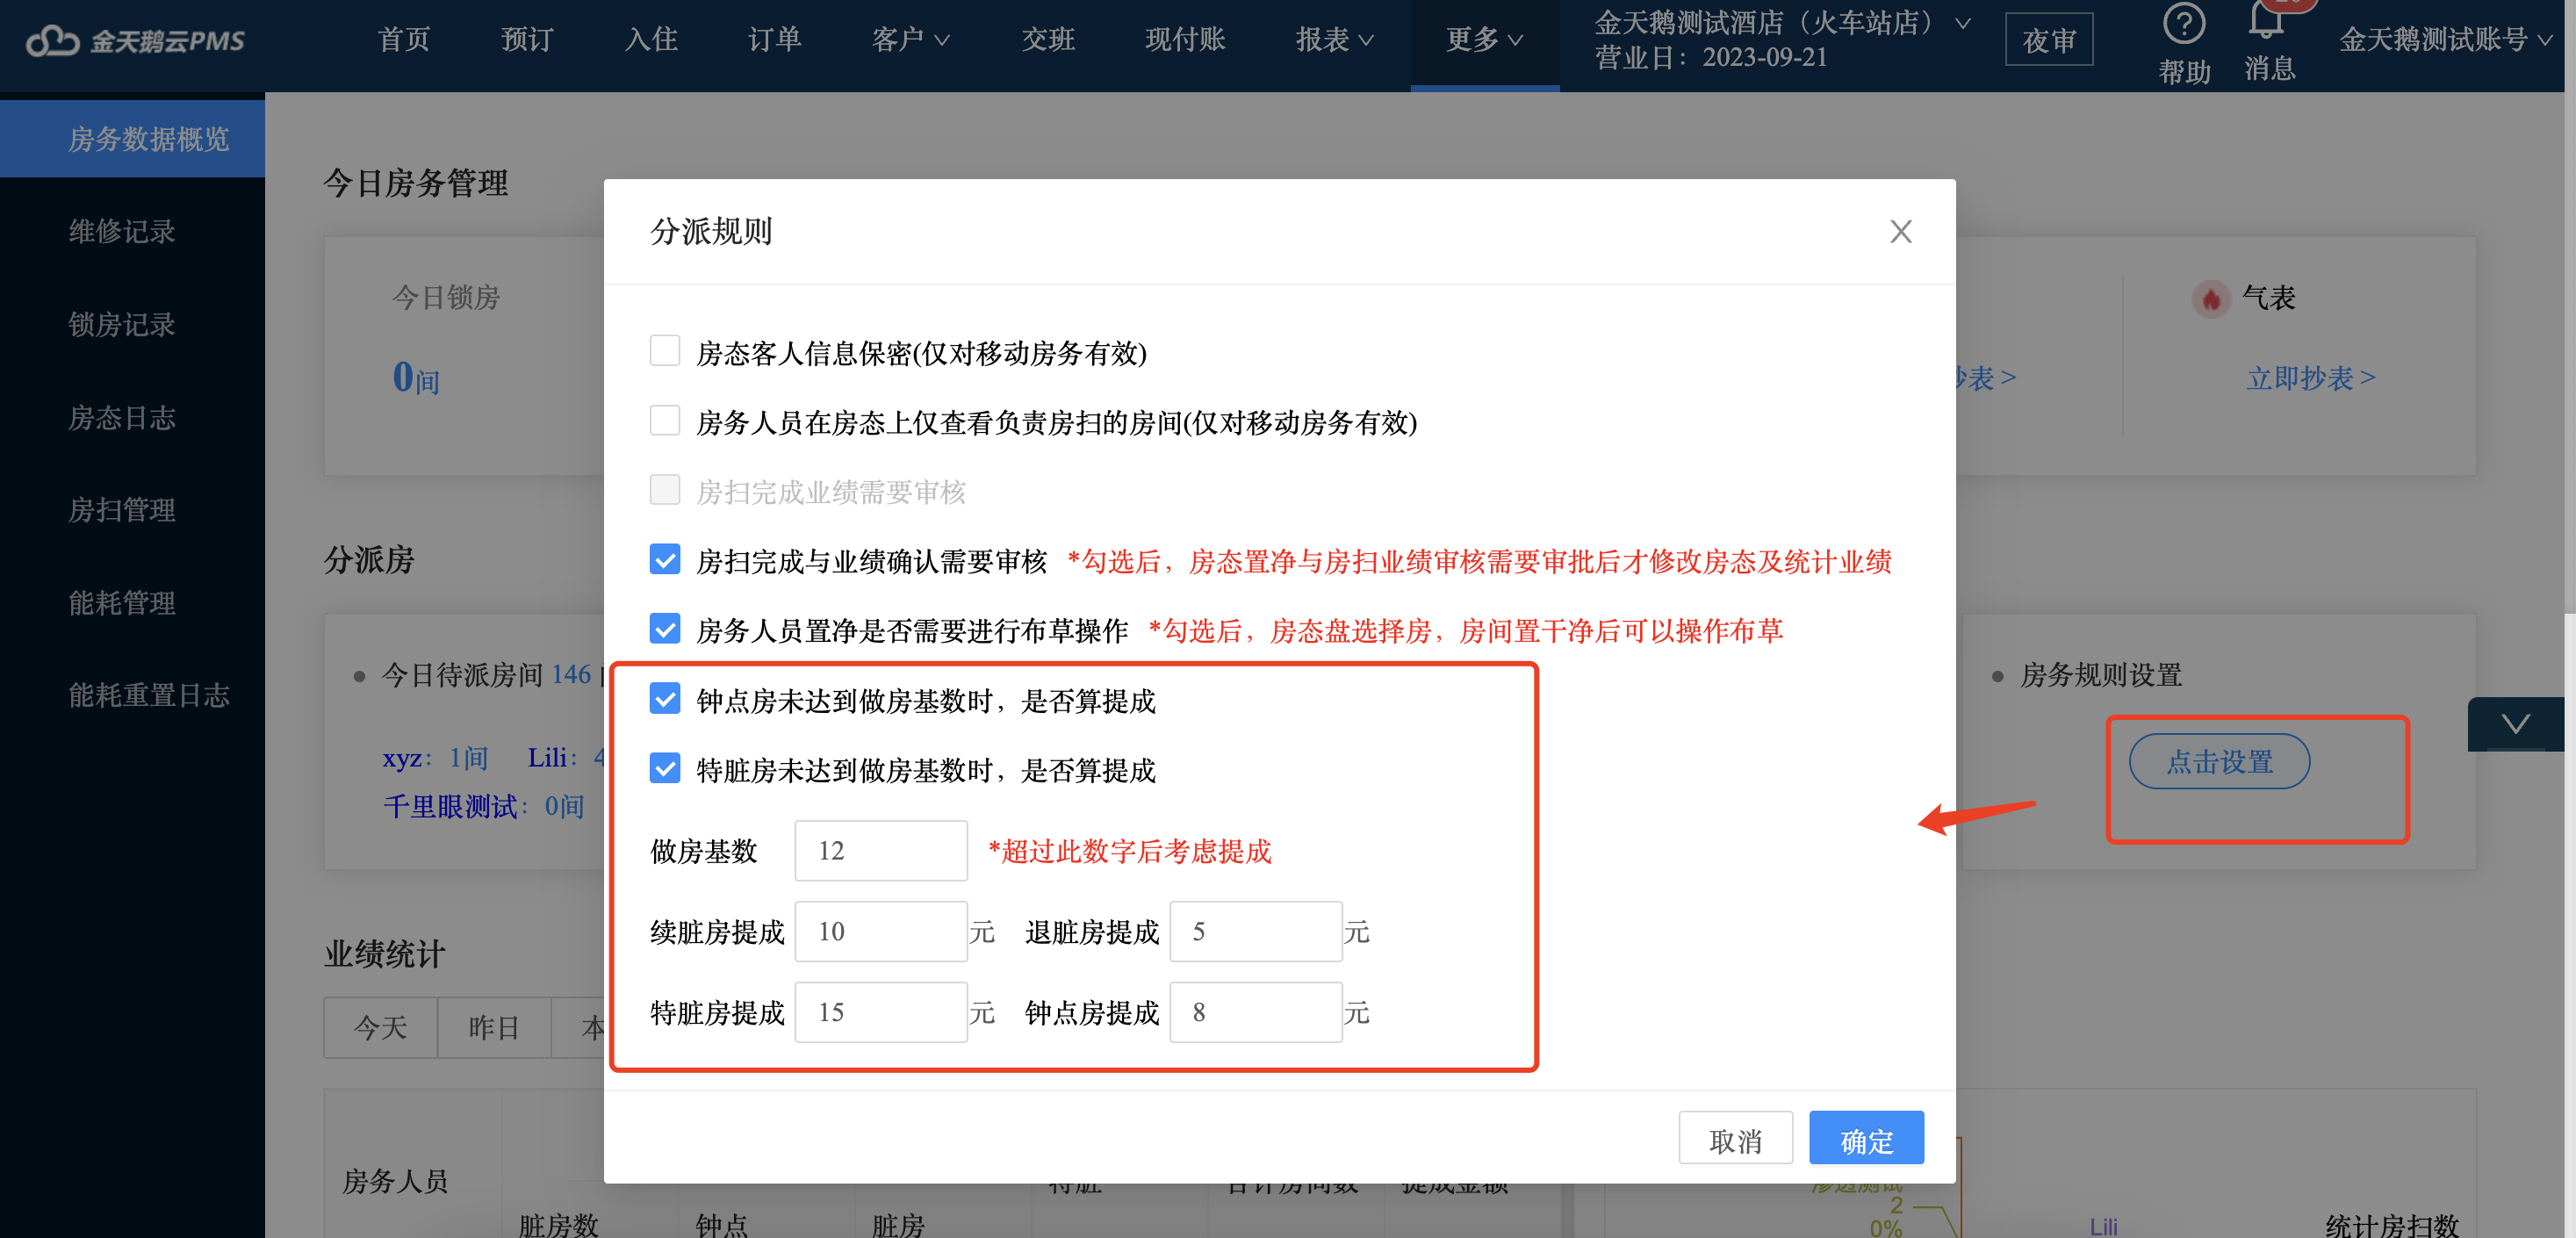Image resolution: width=2576 pixels, height=1238 pixels.
Task: Select the 今天 statistics tab
Action: [x=380, y=1028]
